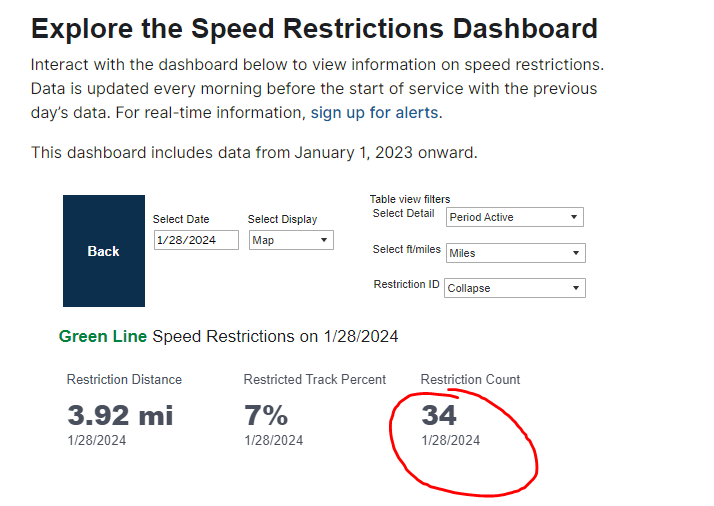Click the Explore the Speed Restrictions Dashboard heading

[x=314, y=28]
